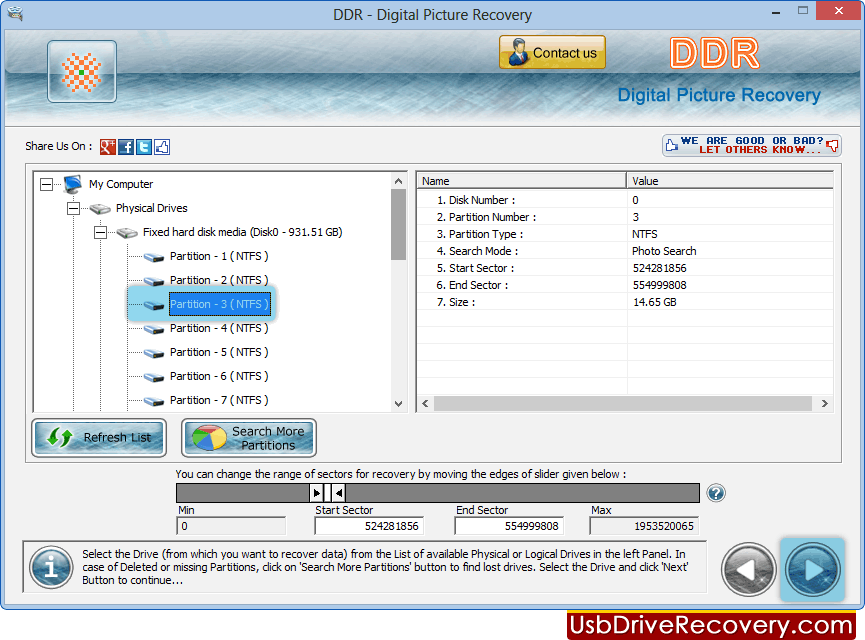Image resolution: width=865 pixels, height=640 pixels.
Task: Click the tree vertical scrollbar thumb
Action: (x=398, y=224)
